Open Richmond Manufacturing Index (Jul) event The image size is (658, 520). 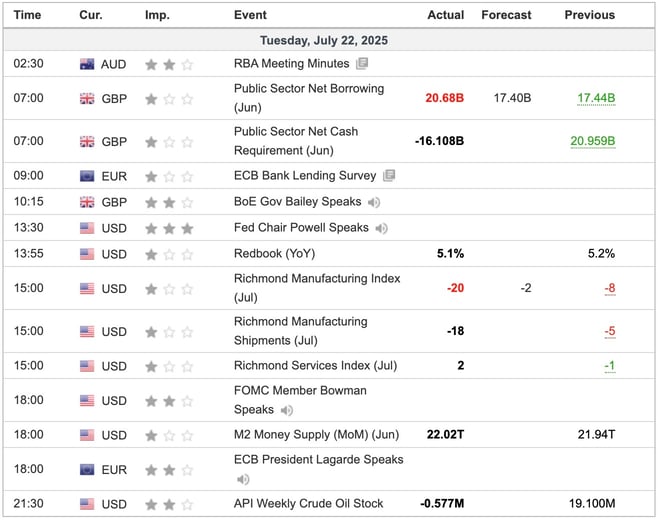click(x=317, y=288)
